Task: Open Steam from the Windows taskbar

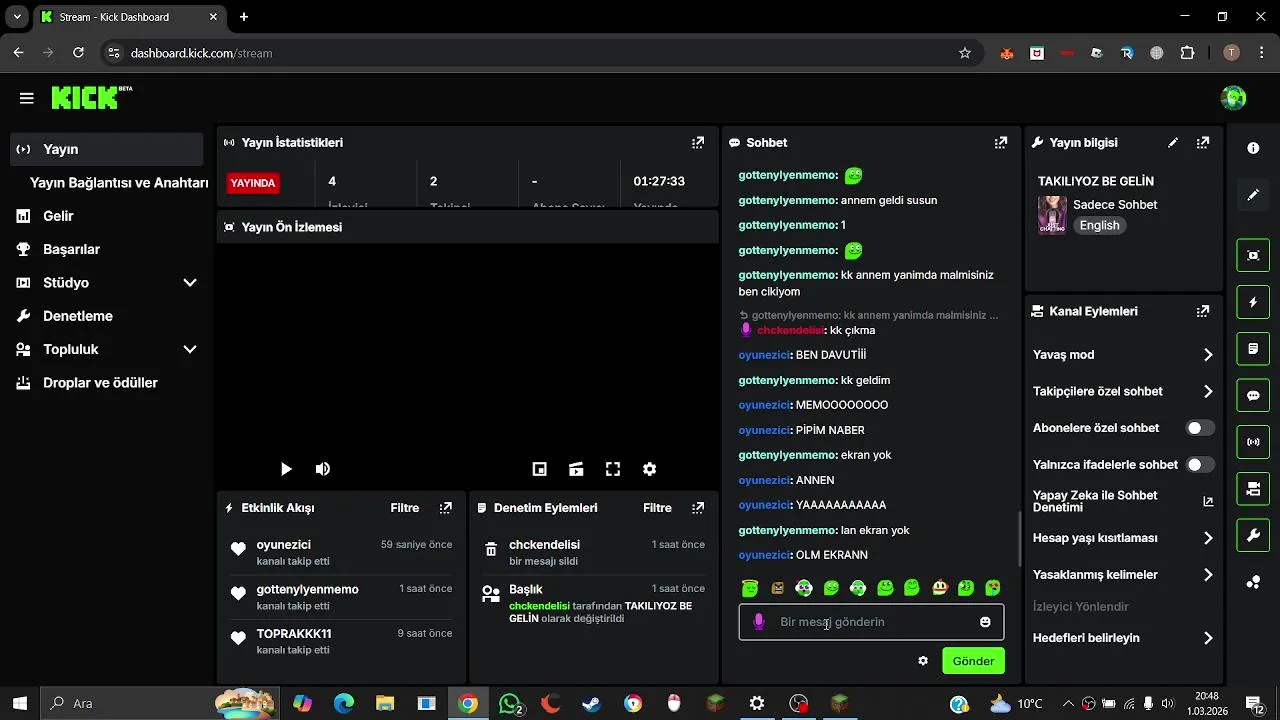Action: tap(592, 704)
